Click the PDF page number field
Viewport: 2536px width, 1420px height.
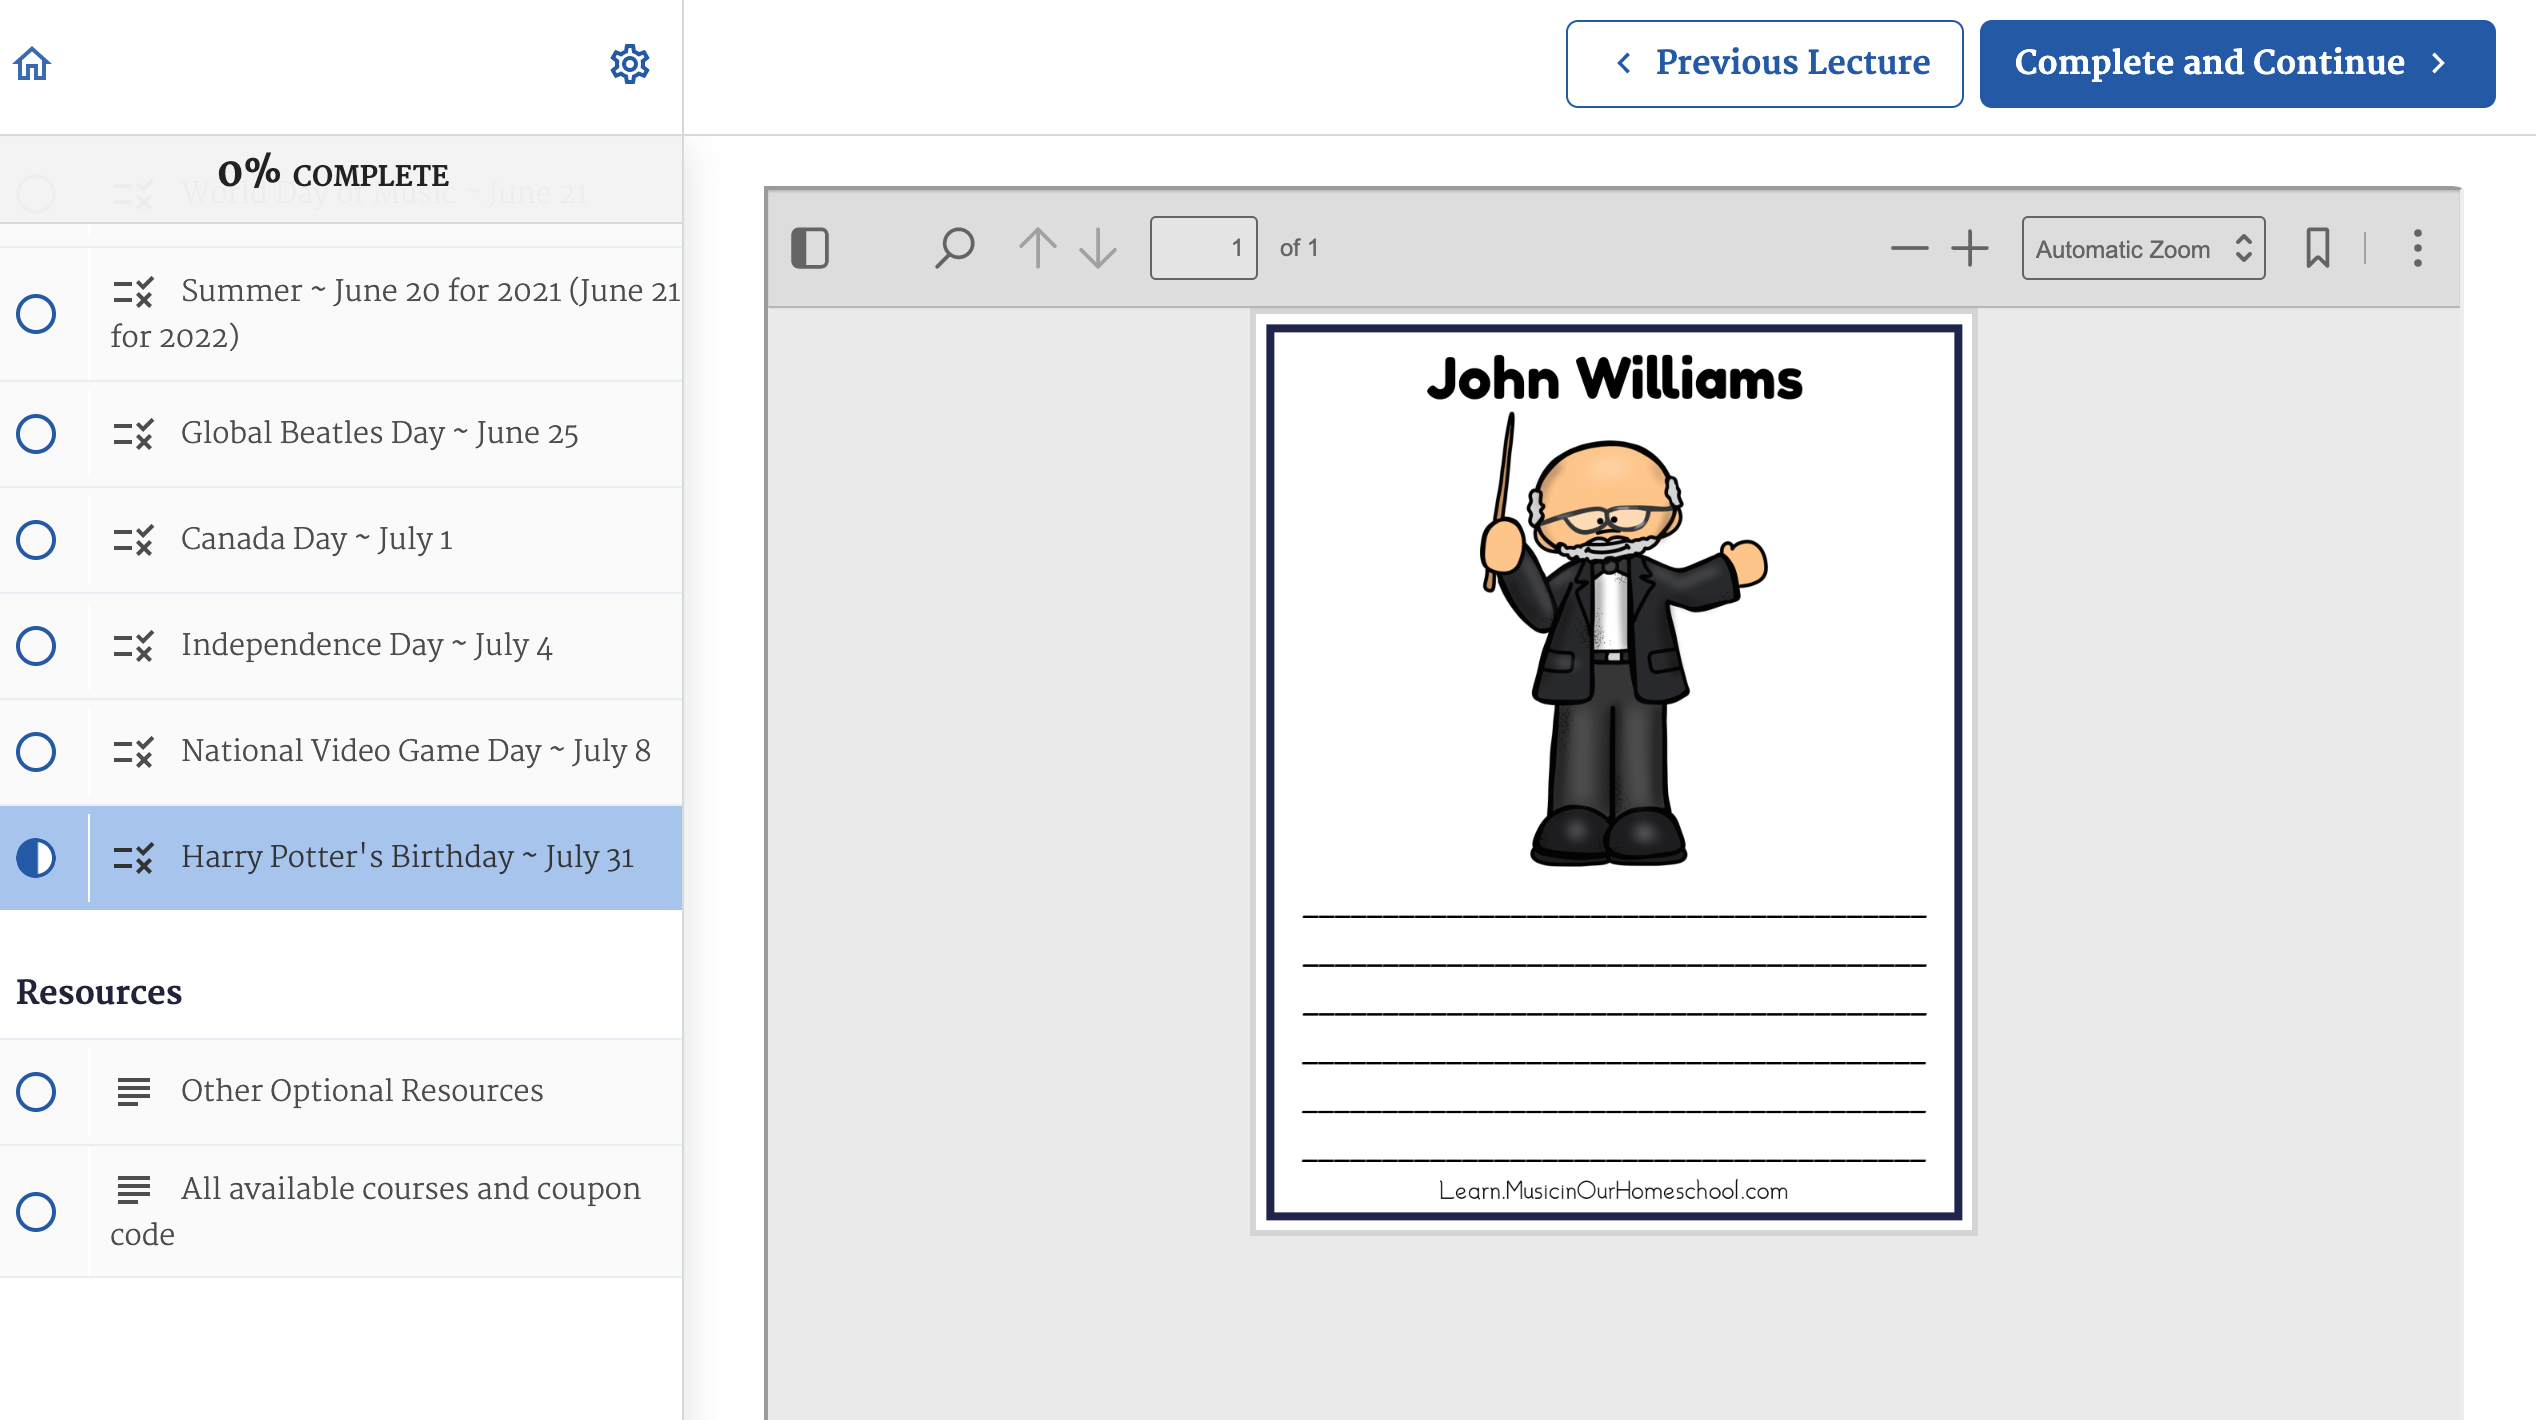tap(1203, 248)
